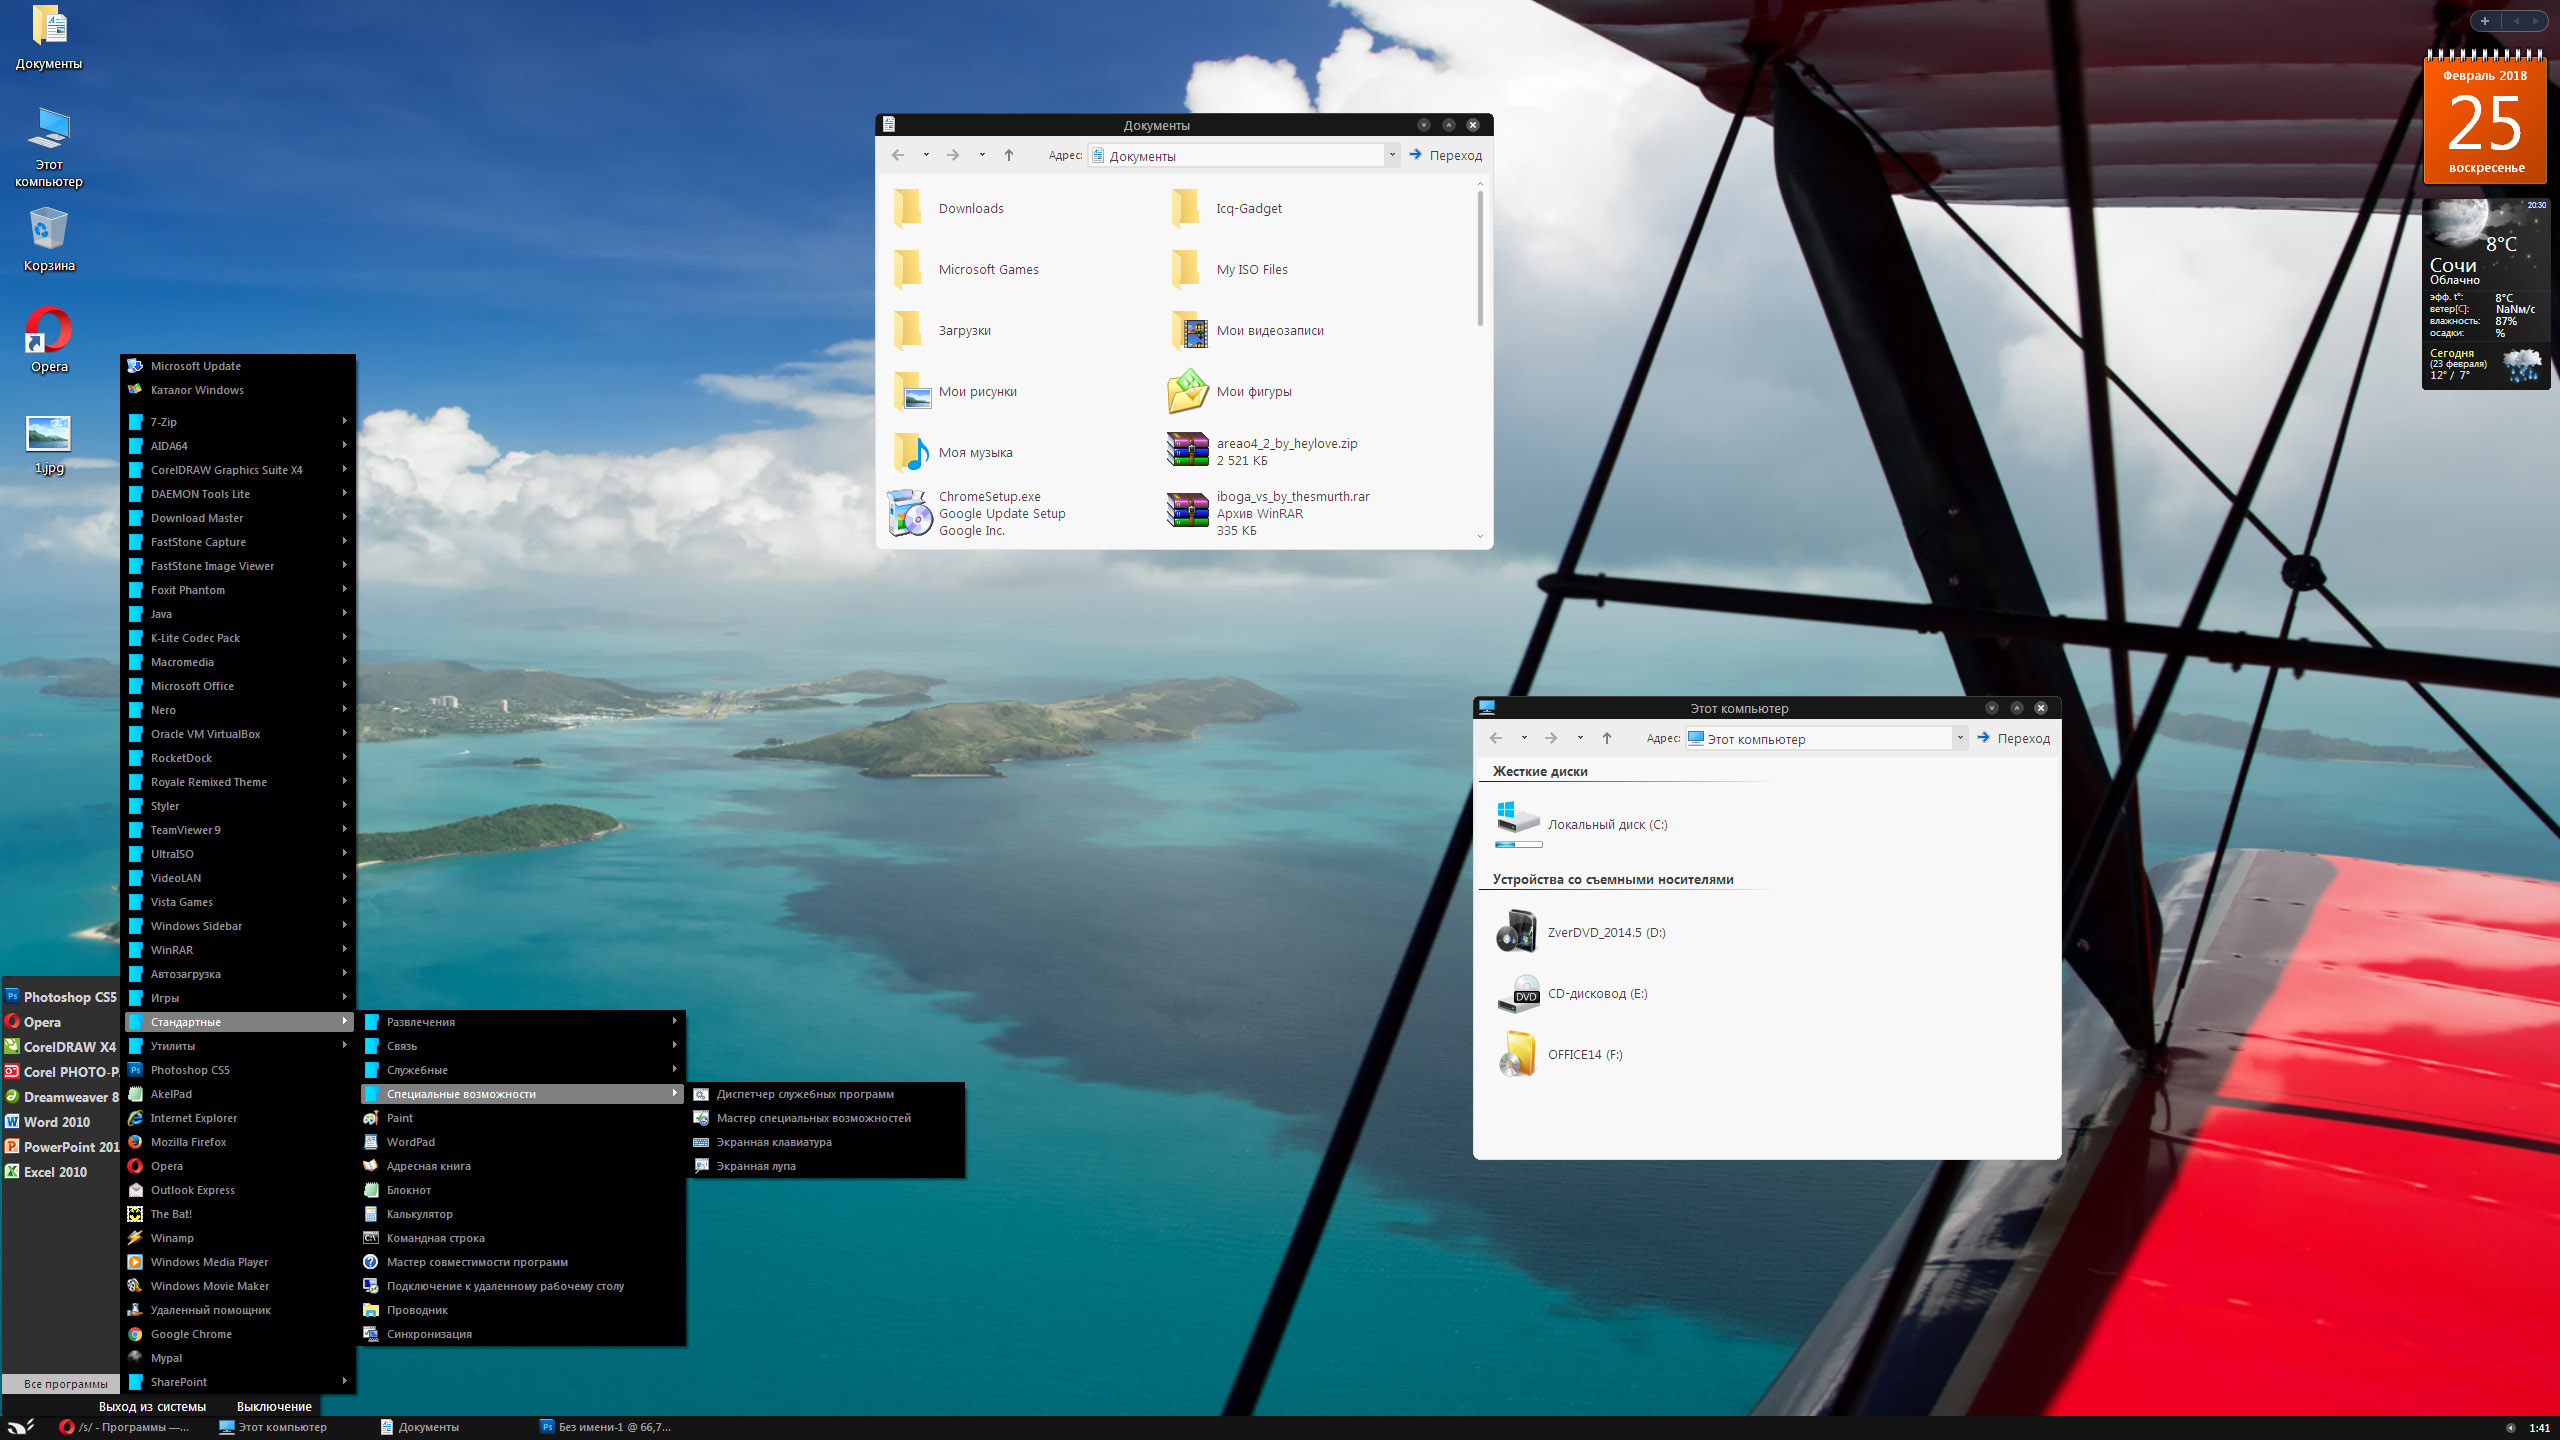Click Все программы button
The image size is (2560, 1440).
(62, 1384)
